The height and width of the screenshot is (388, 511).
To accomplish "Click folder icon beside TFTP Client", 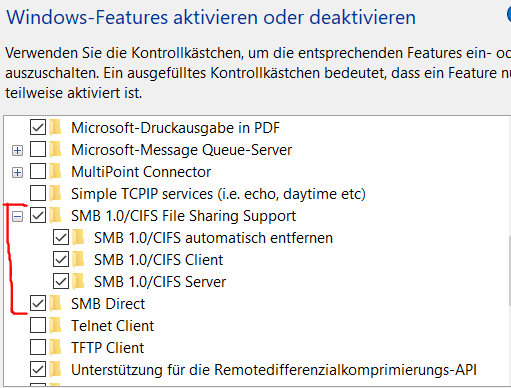I will click(55, 347).
